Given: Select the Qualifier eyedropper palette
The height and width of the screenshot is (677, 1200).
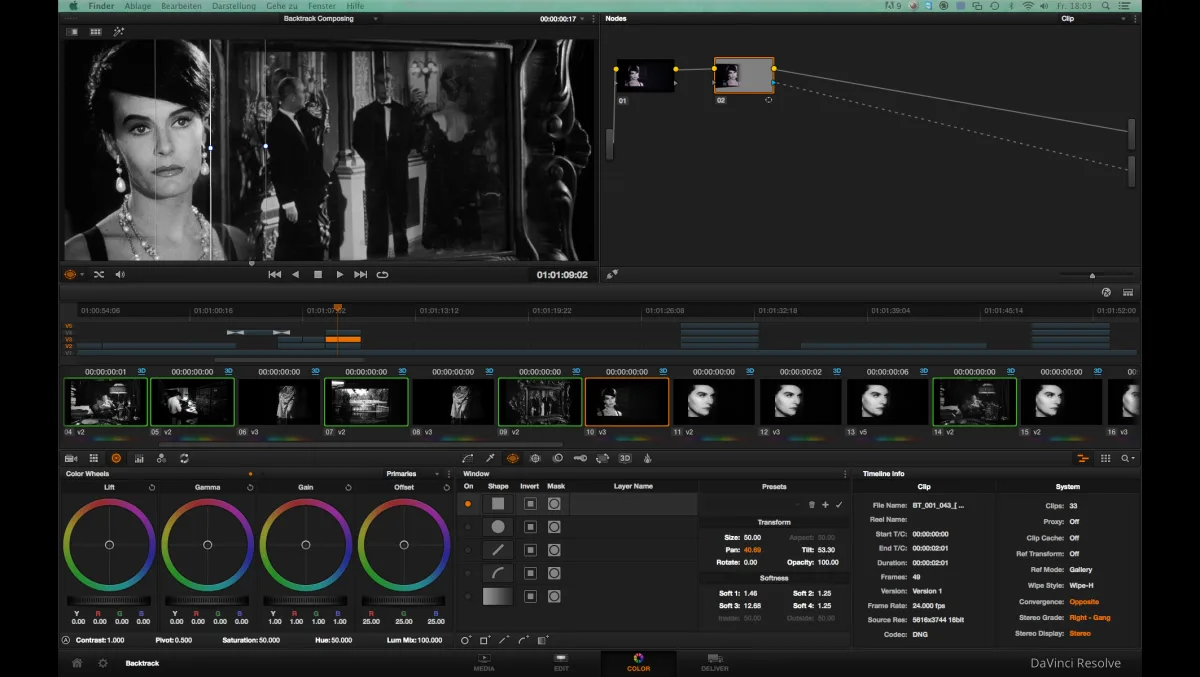Looking at the screenshot, I should (x=490, y=458).
